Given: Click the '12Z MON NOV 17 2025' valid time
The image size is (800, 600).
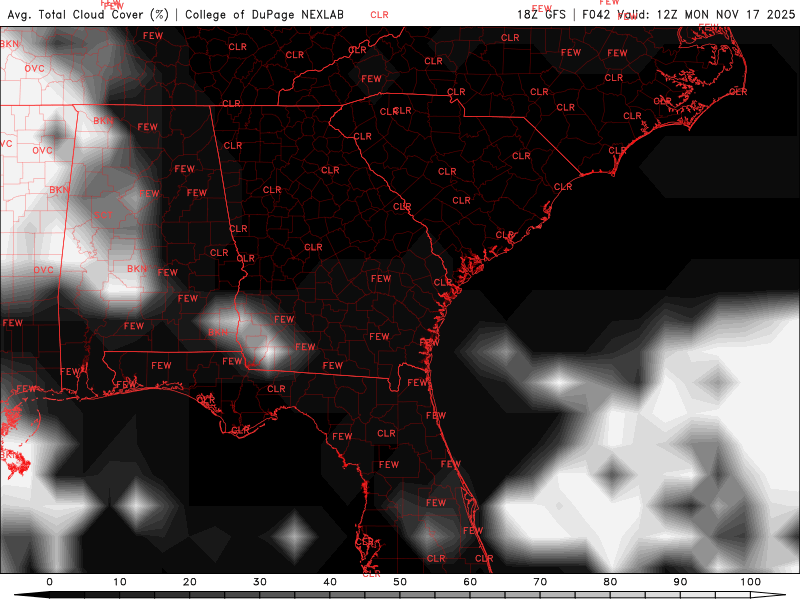Looking at the screenshot, I should (x=726, y=14).
